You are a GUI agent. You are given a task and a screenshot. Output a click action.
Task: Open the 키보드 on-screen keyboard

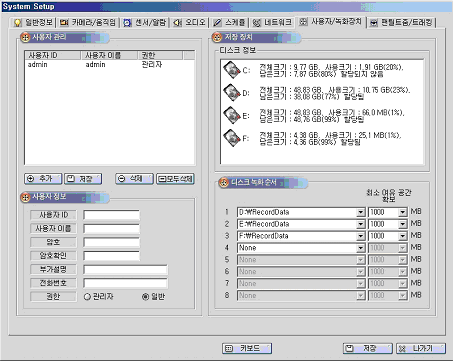point(247,348)
